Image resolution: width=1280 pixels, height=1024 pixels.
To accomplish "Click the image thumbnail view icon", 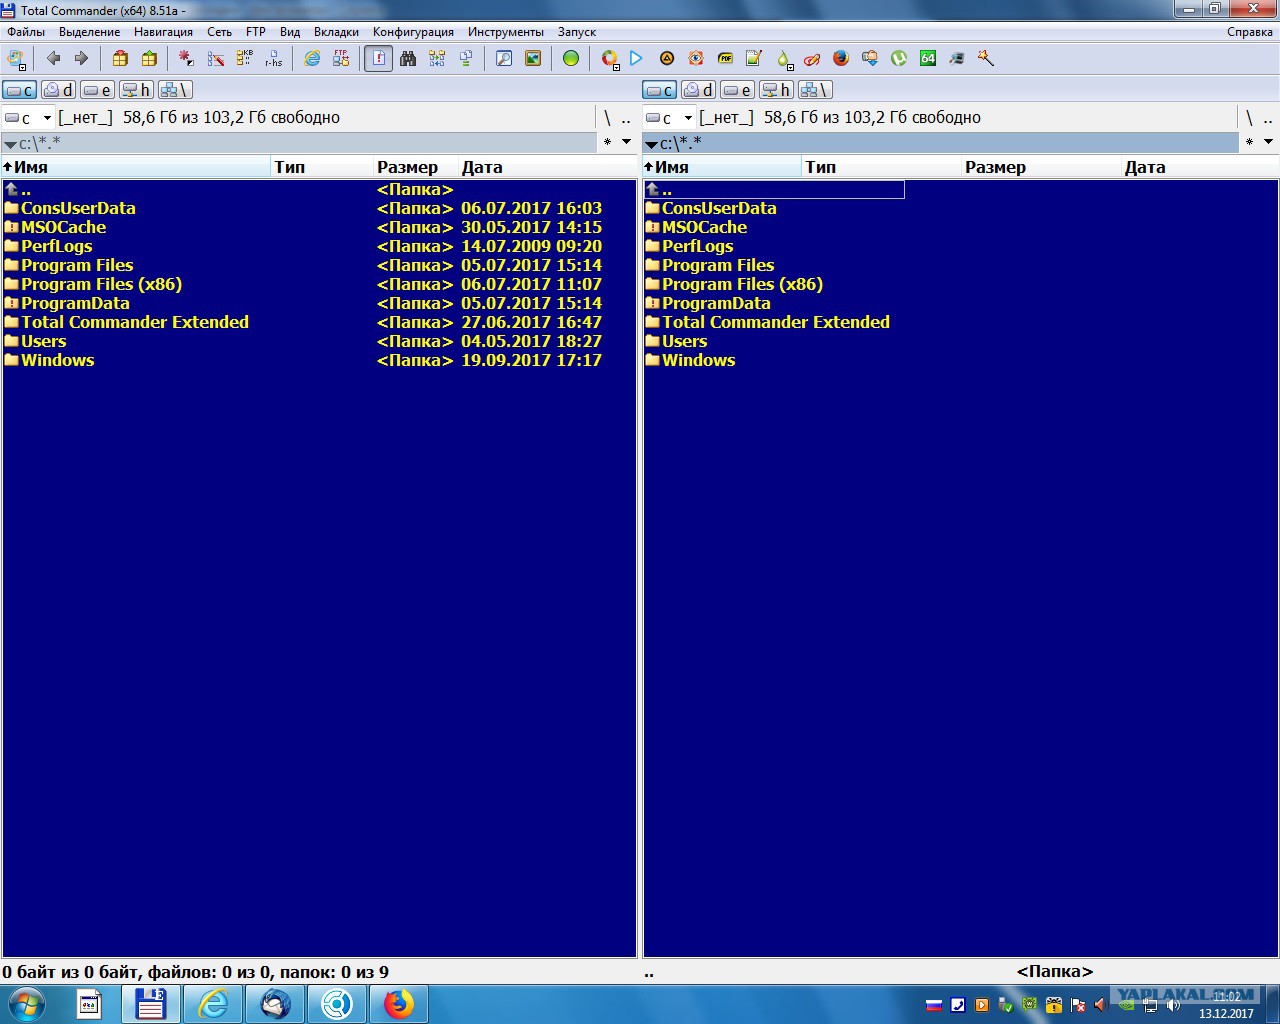I will 533,59.
